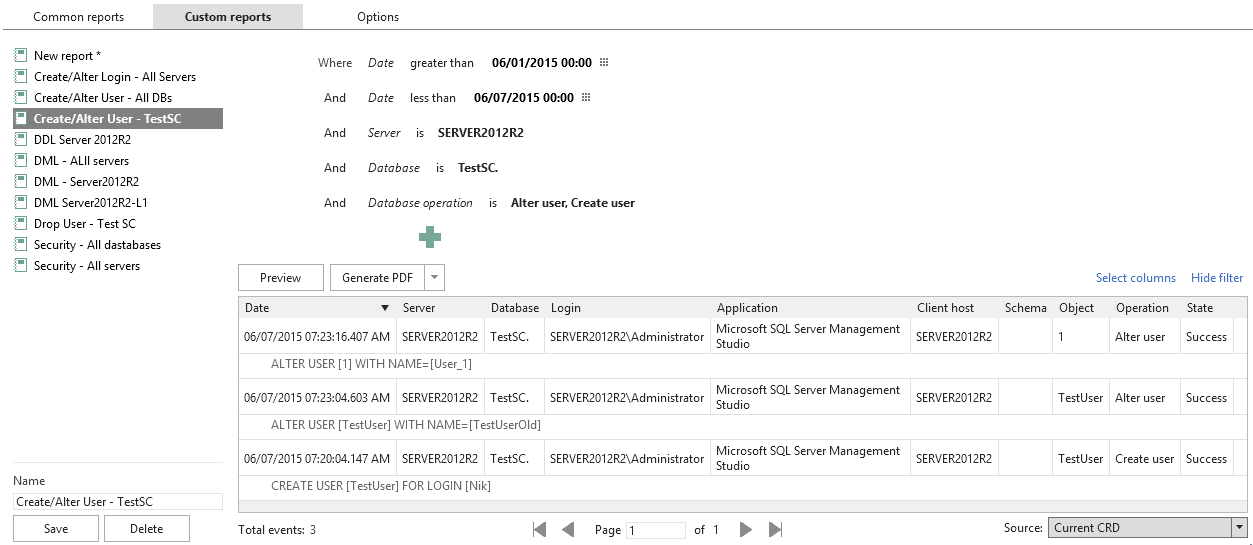Go to first page of results
1253x545 pixels.
[540, 530]
